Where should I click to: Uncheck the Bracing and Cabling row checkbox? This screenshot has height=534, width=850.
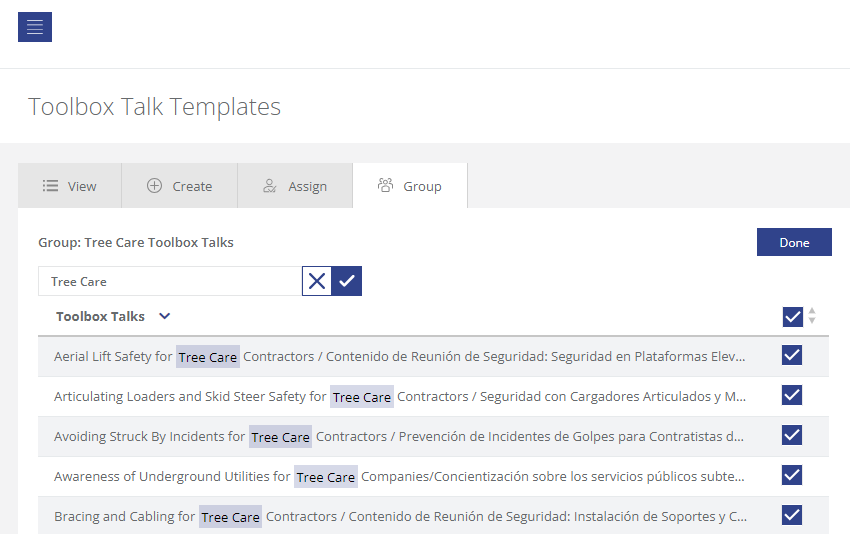[x=792, y=516]
